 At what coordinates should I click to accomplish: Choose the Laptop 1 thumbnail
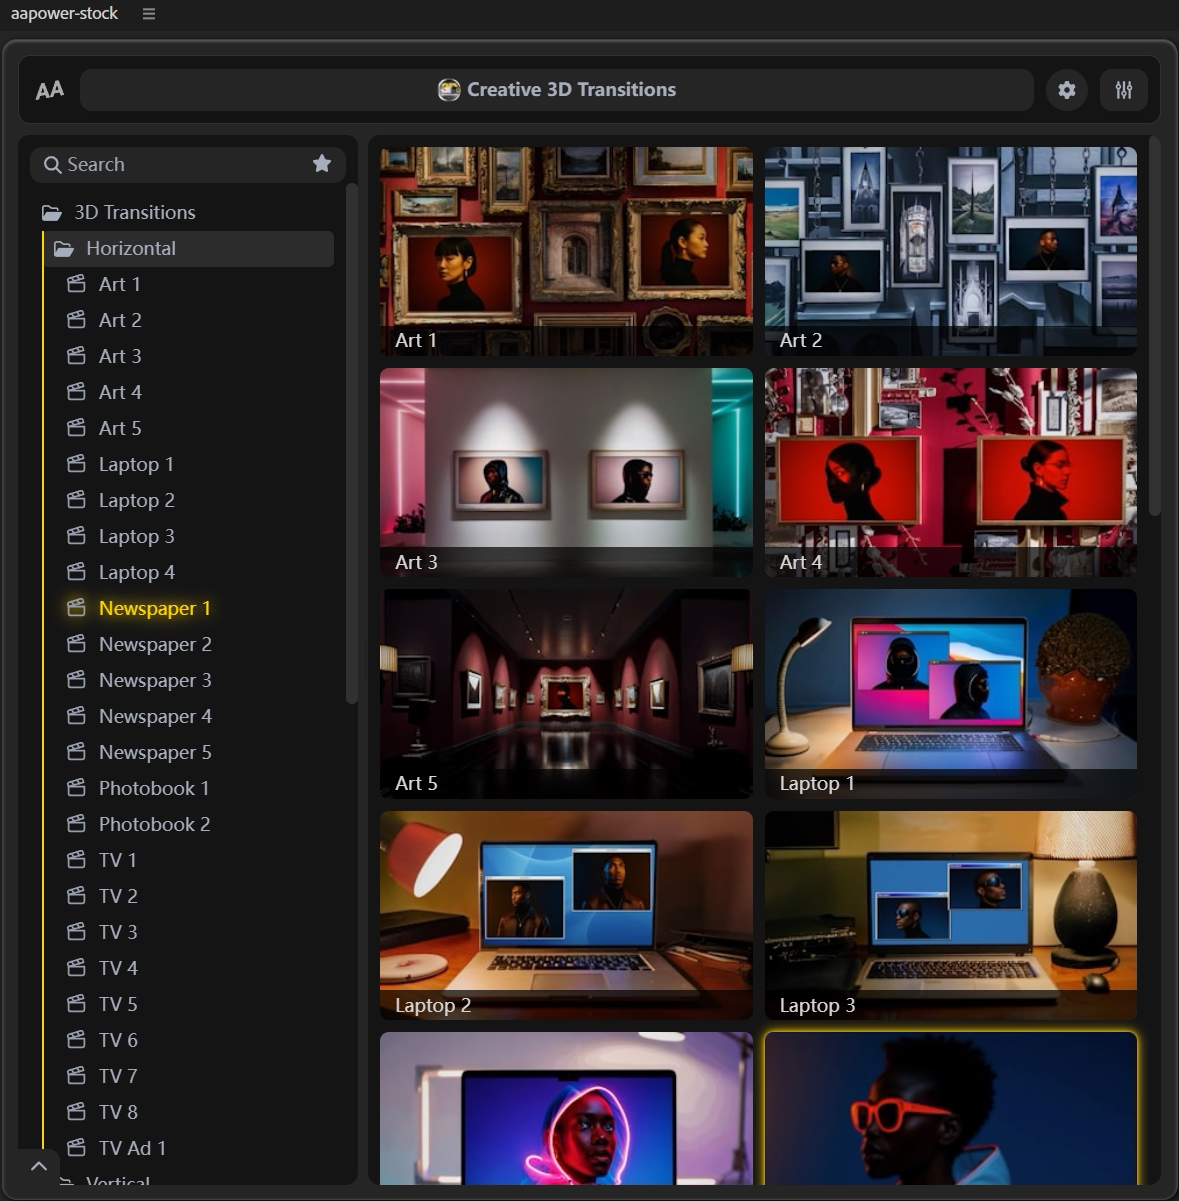pos(950,693)
